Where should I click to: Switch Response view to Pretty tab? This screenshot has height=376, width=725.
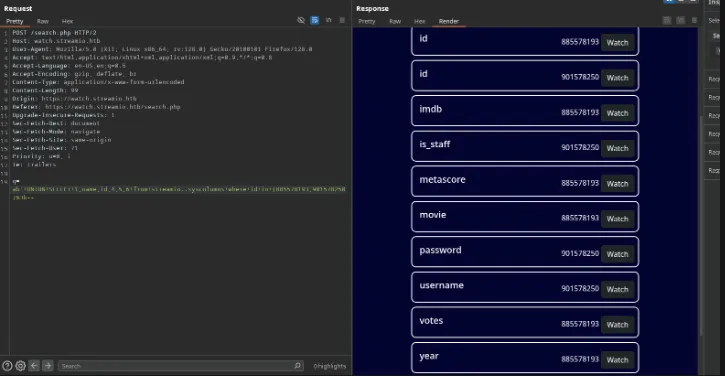(x=367, y=21)
